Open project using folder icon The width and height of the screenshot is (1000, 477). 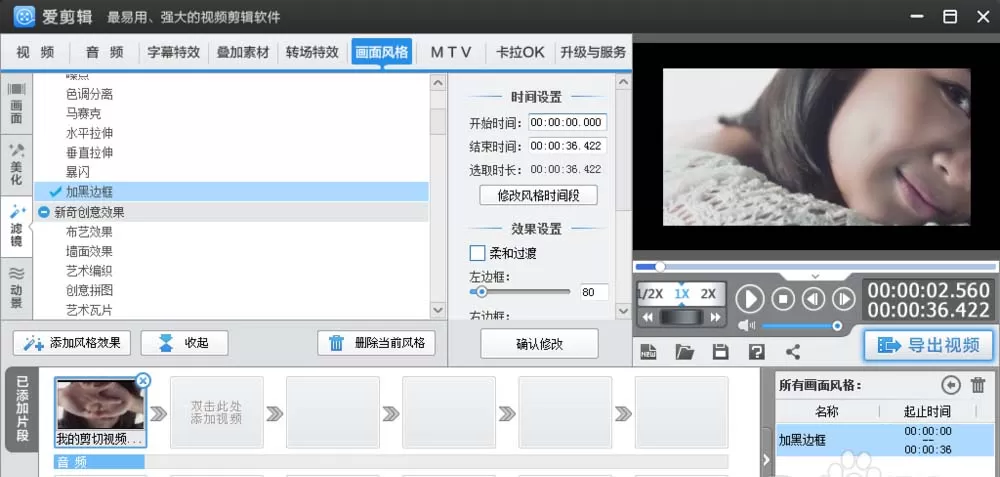click(x=684, y=351)
